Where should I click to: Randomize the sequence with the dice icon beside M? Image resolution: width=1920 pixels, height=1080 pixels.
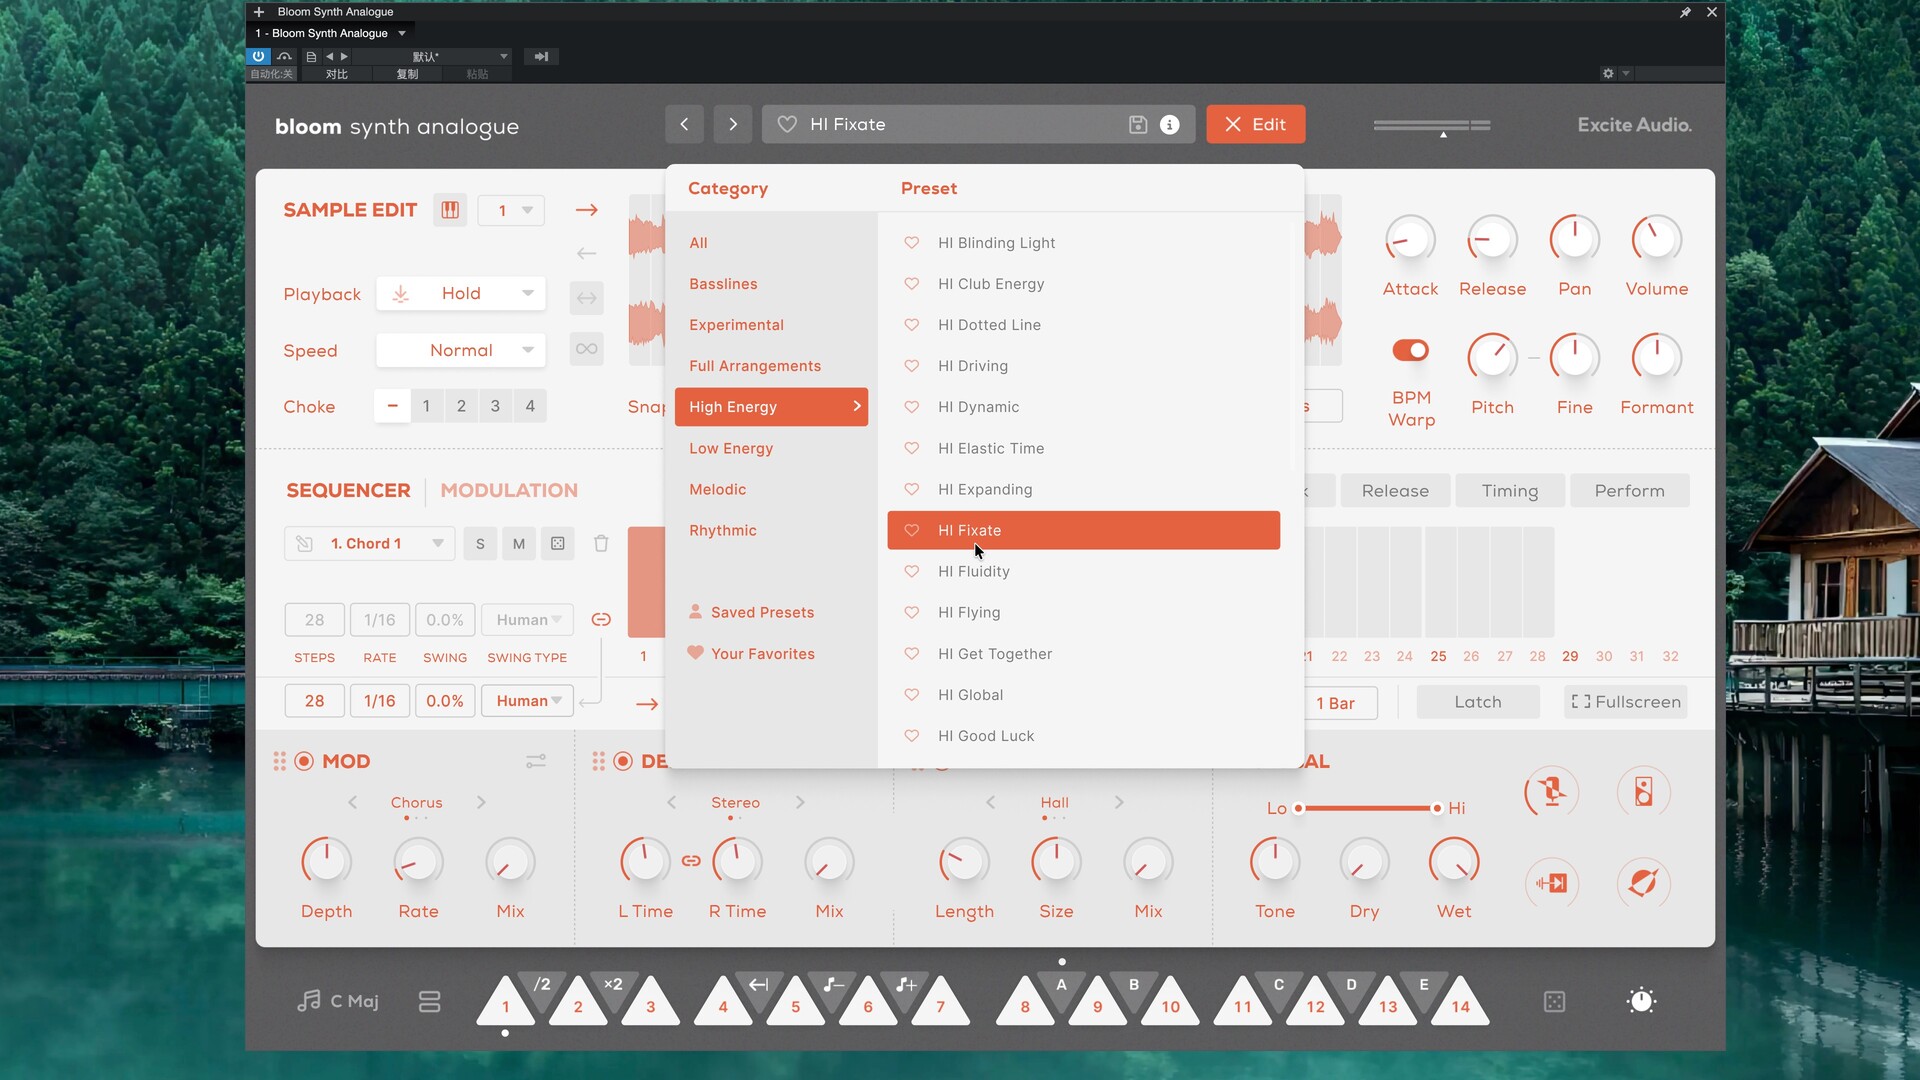click(x=558, y=543)
